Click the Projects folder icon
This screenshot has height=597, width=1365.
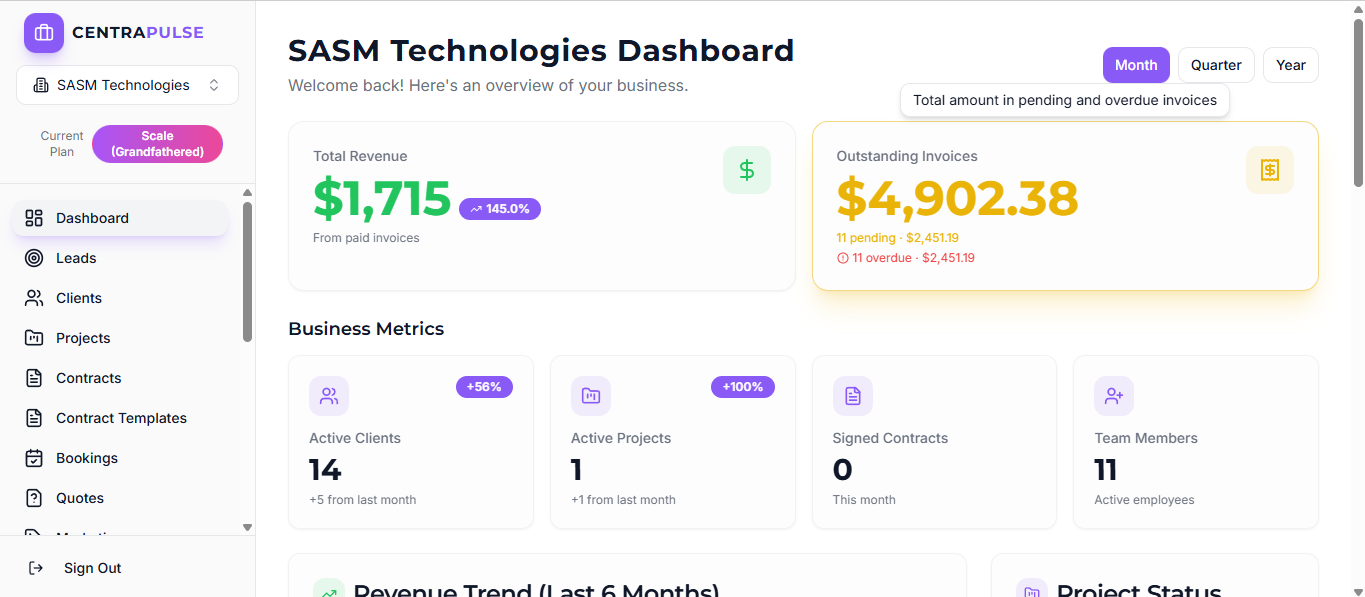tap(33, 338)
